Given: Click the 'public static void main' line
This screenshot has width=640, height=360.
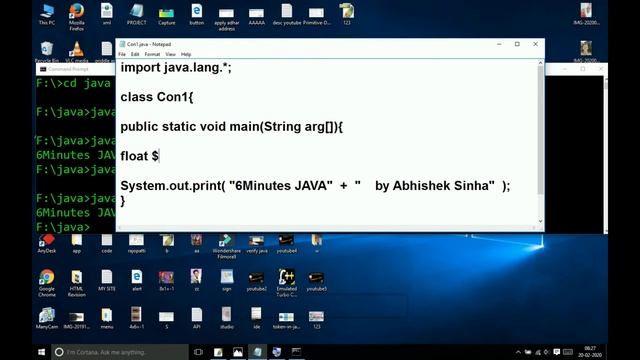Looking at the screenshot, I should point(231,127).
